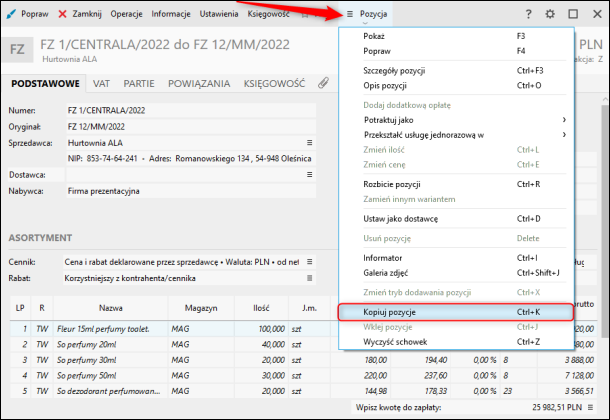
Task: Open the help question mark icon
Action: click(x=528, y=14)
